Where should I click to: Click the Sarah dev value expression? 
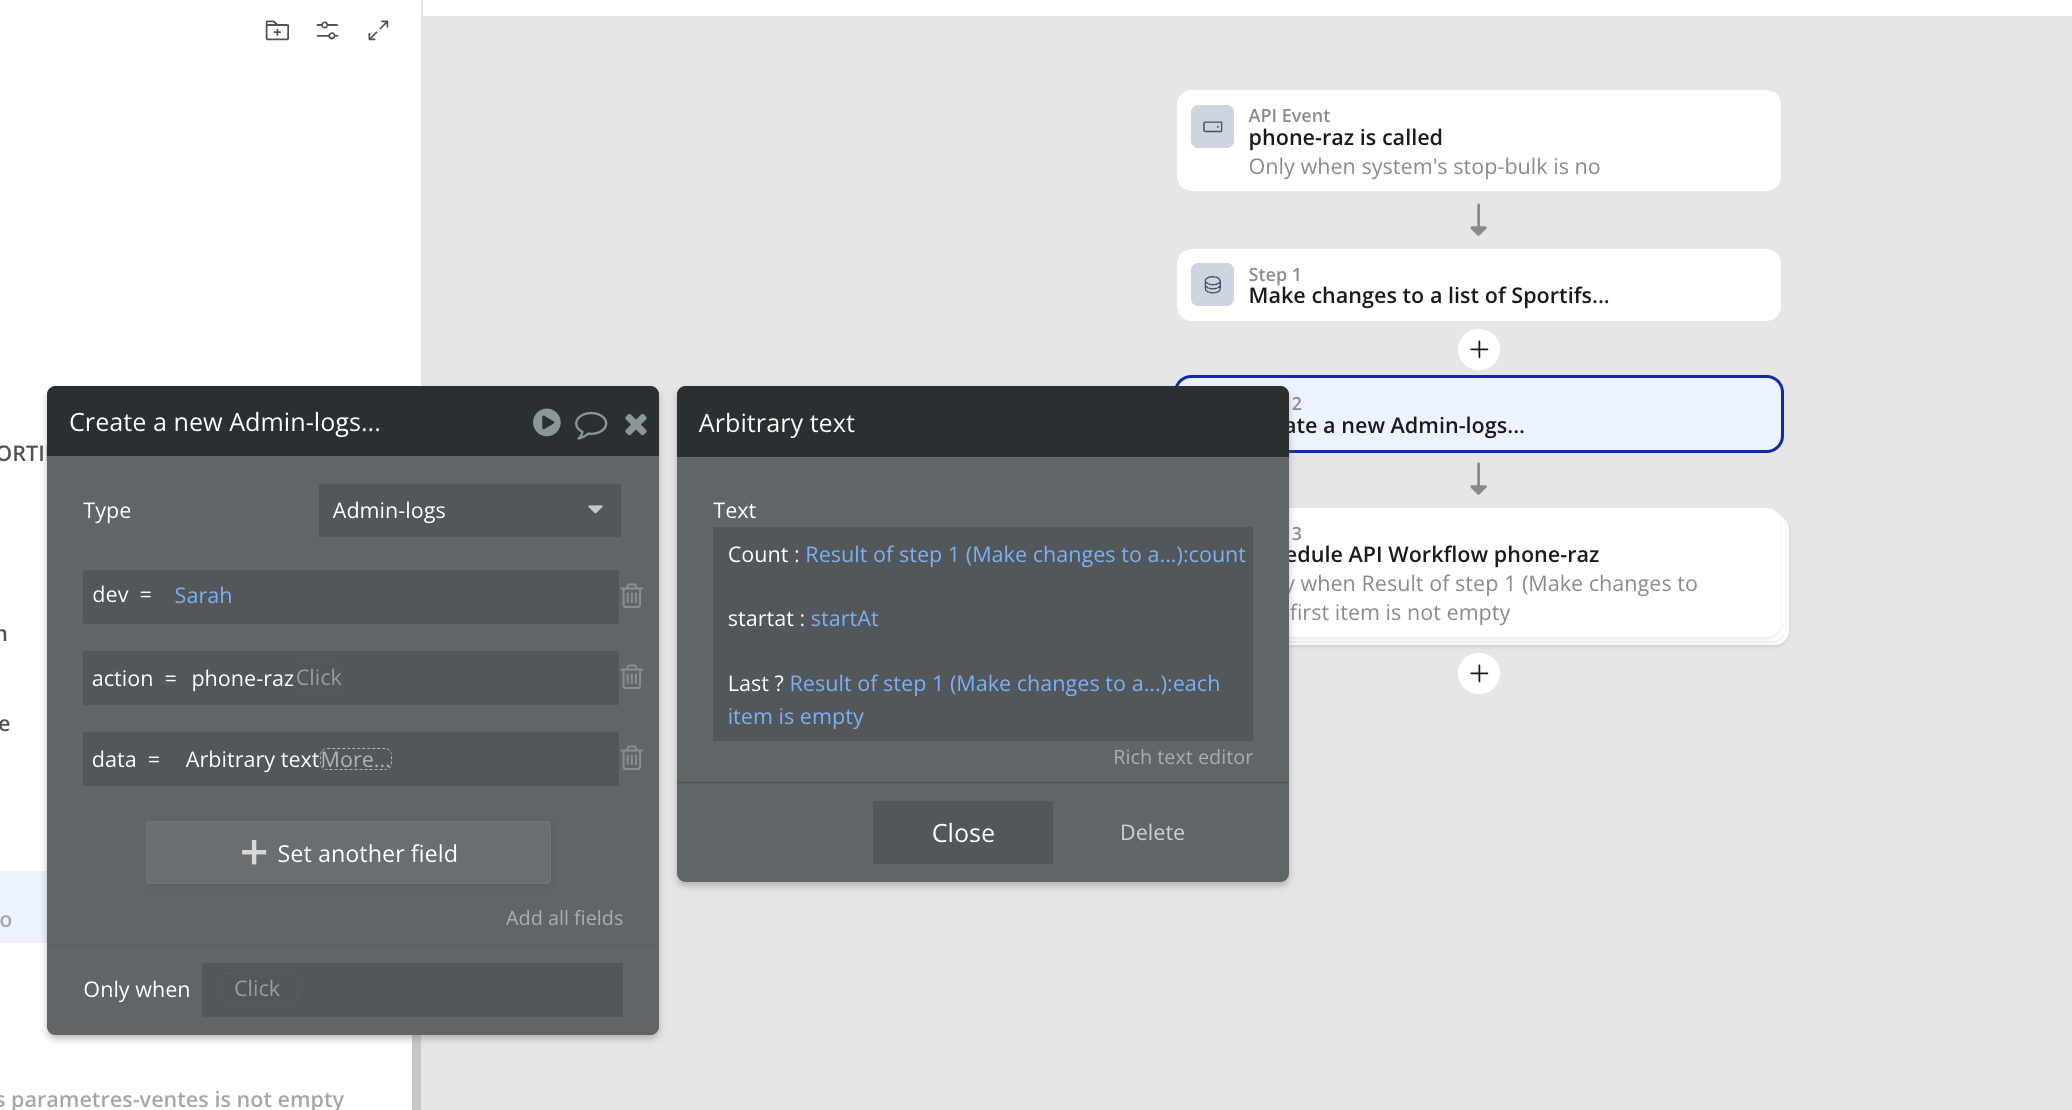[x=203, y=596]
